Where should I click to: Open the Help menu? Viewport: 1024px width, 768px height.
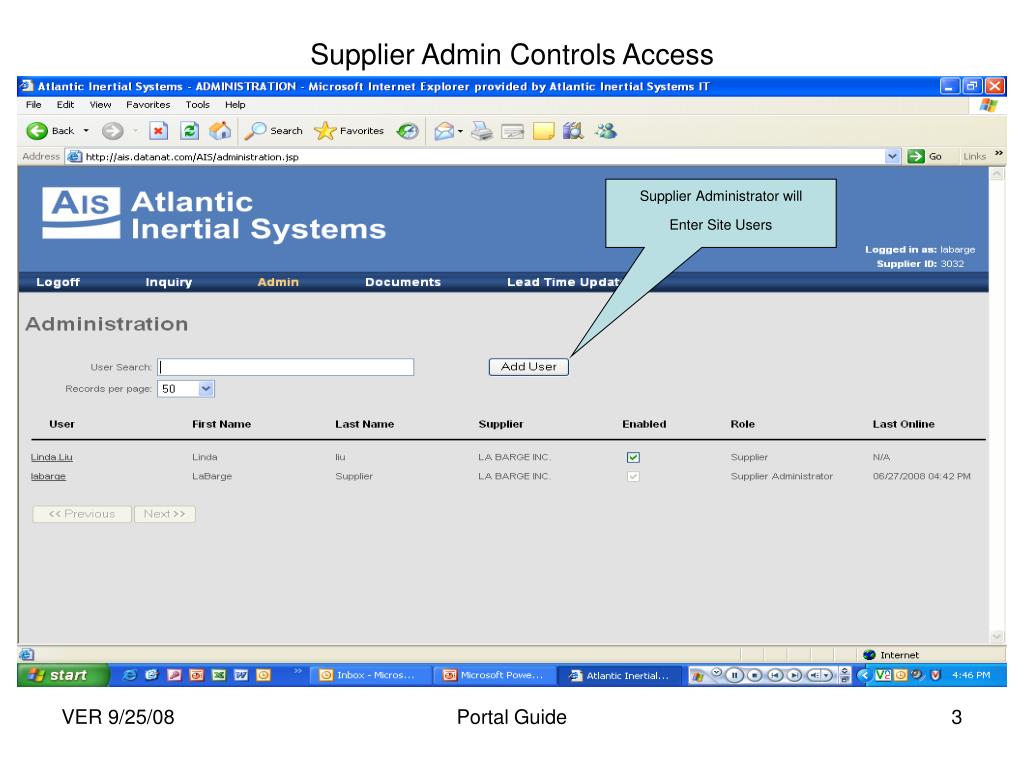click(x=235, y=104)
